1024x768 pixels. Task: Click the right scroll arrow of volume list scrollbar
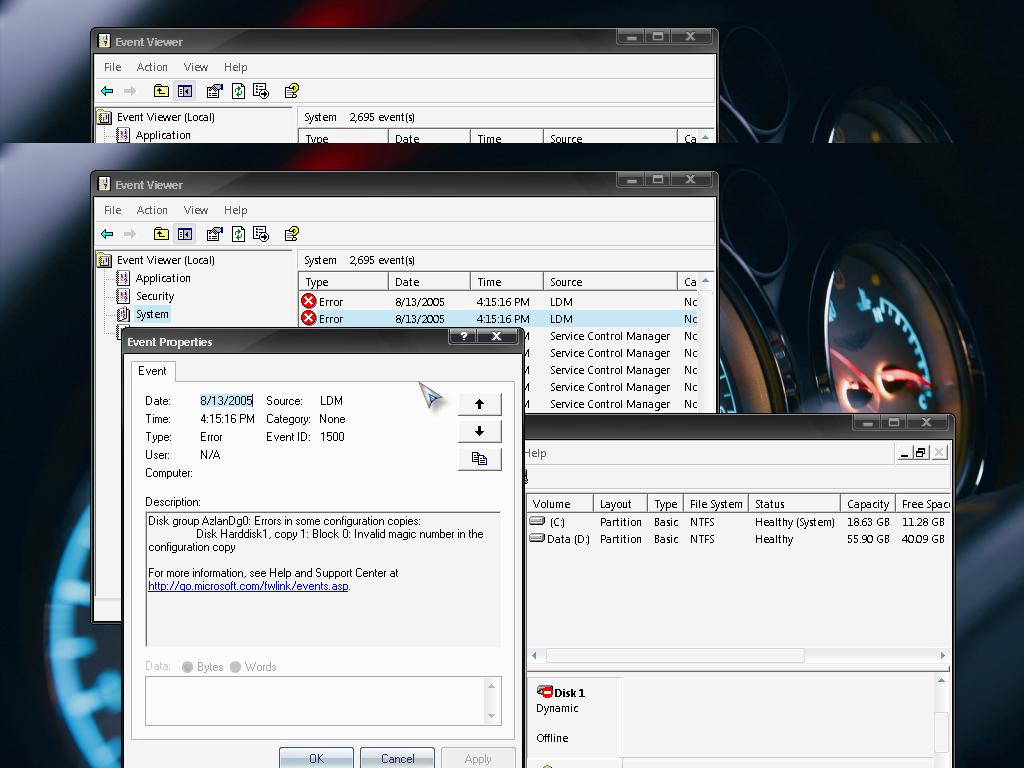pos(942,655)
